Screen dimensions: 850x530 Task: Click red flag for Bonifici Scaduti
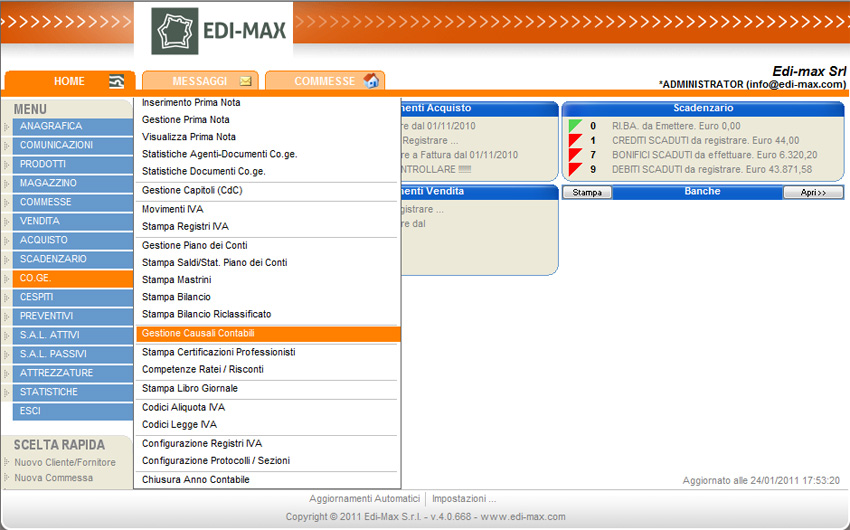[x=575, y=155]
